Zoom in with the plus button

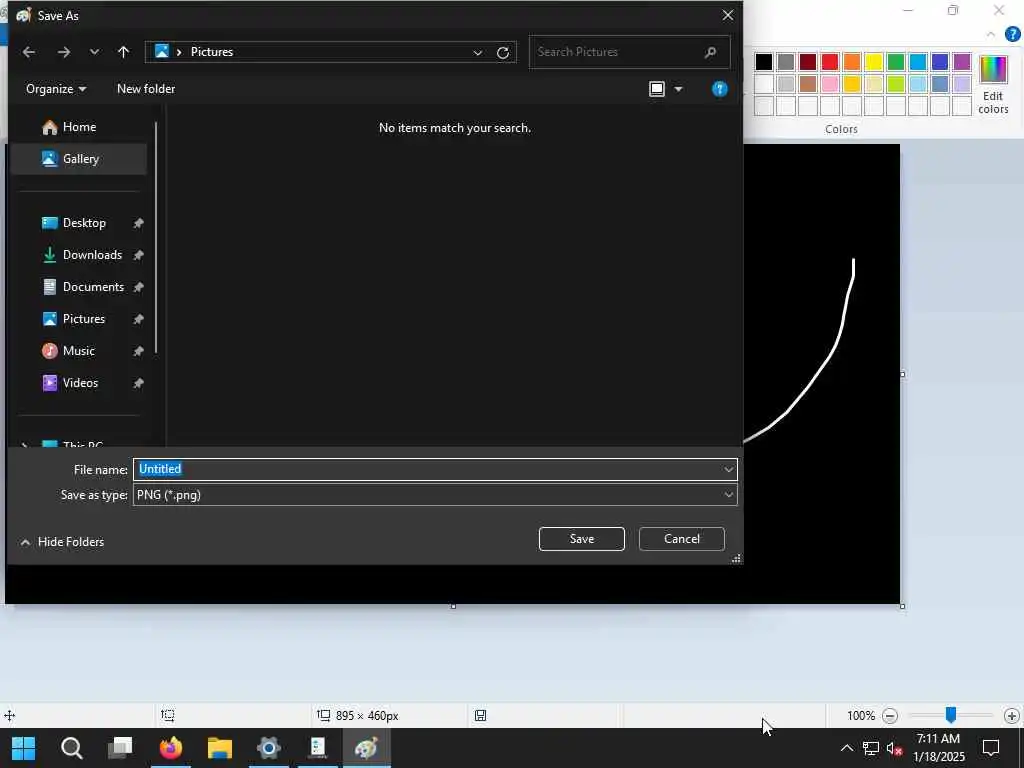coord(1012,716)
